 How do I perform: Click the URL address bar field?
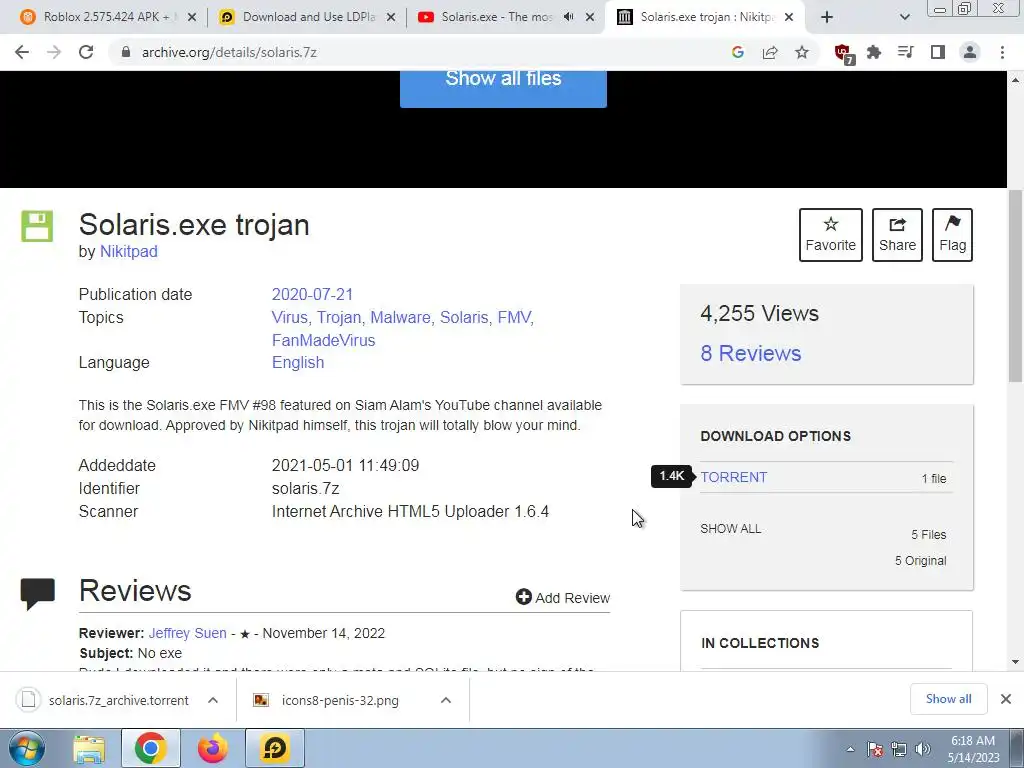(x=418, y=52)
